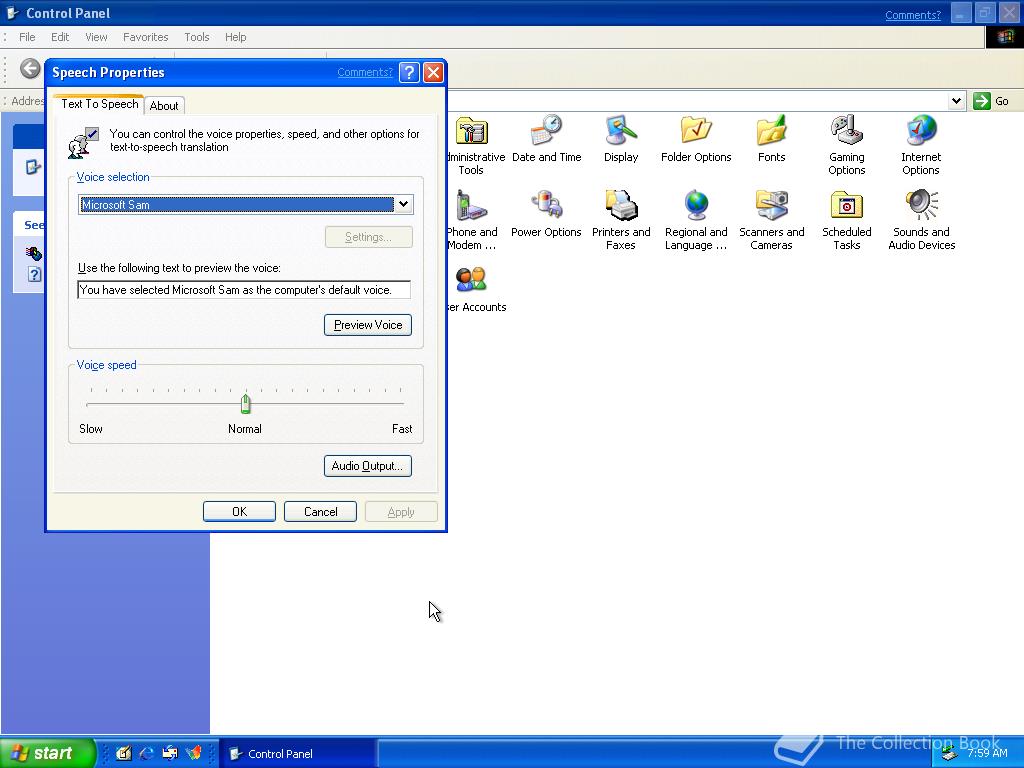
Task: Open the Power Options icon
Action: (546, 206)
